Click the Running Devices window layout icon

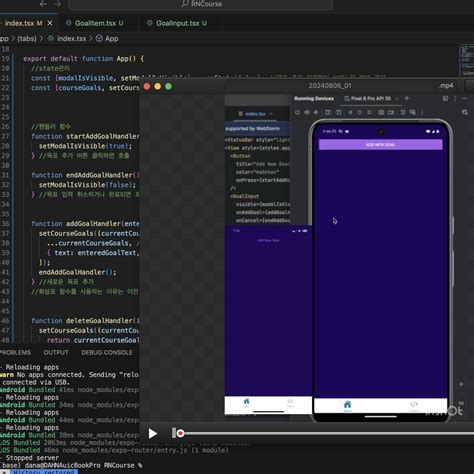[445, 99]
